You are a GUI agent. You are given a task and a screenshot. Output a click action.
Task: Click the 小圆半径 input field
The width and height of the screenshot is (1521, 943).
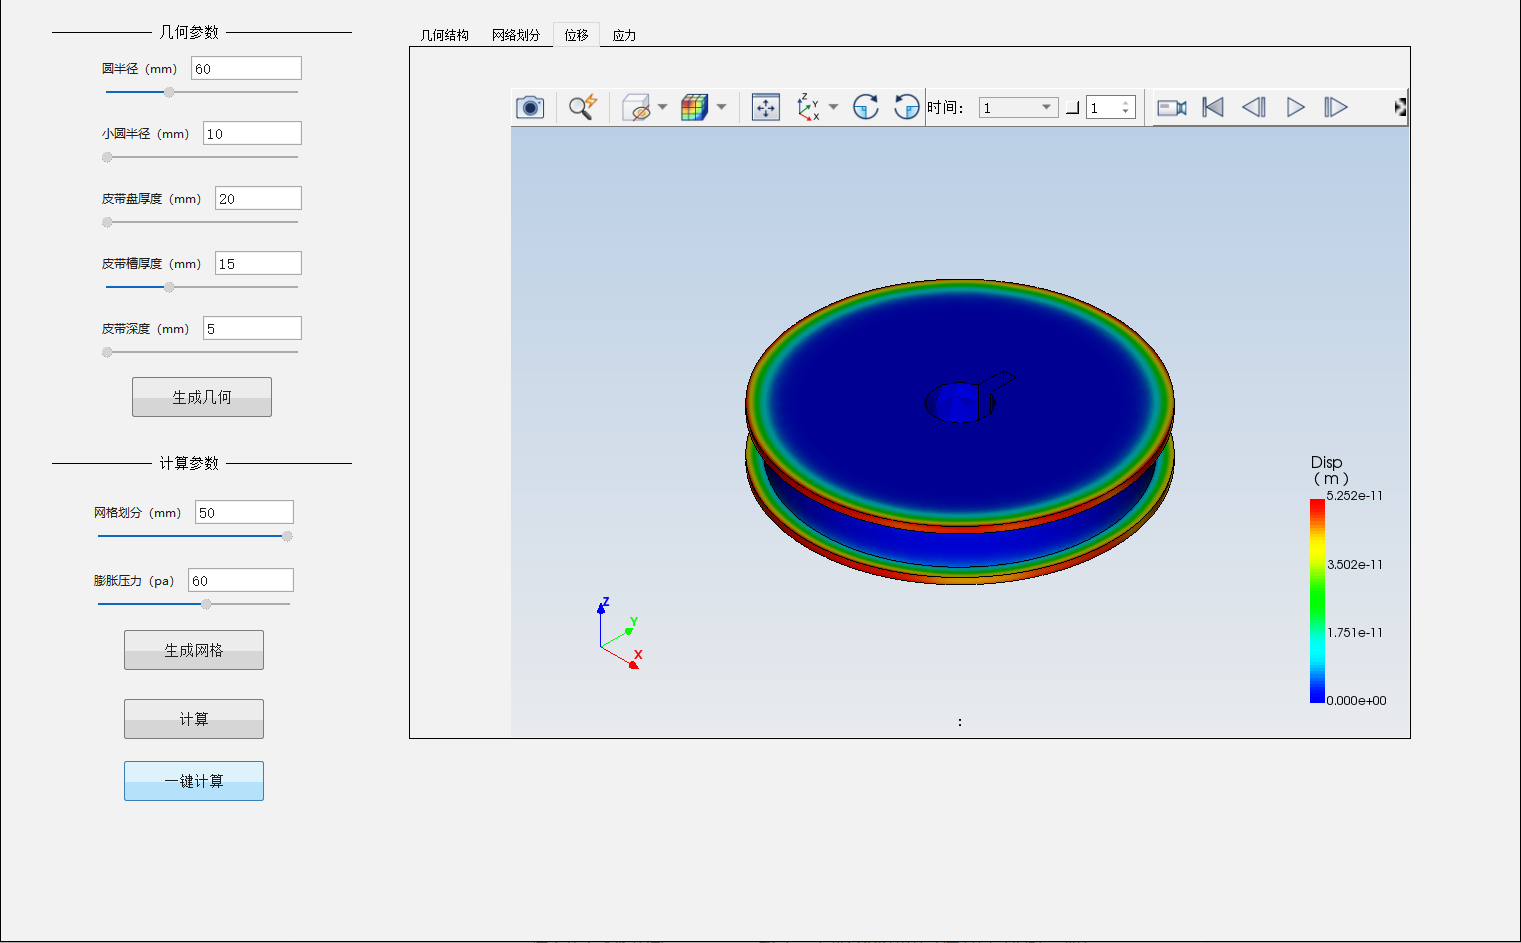[x=252, y=133]
